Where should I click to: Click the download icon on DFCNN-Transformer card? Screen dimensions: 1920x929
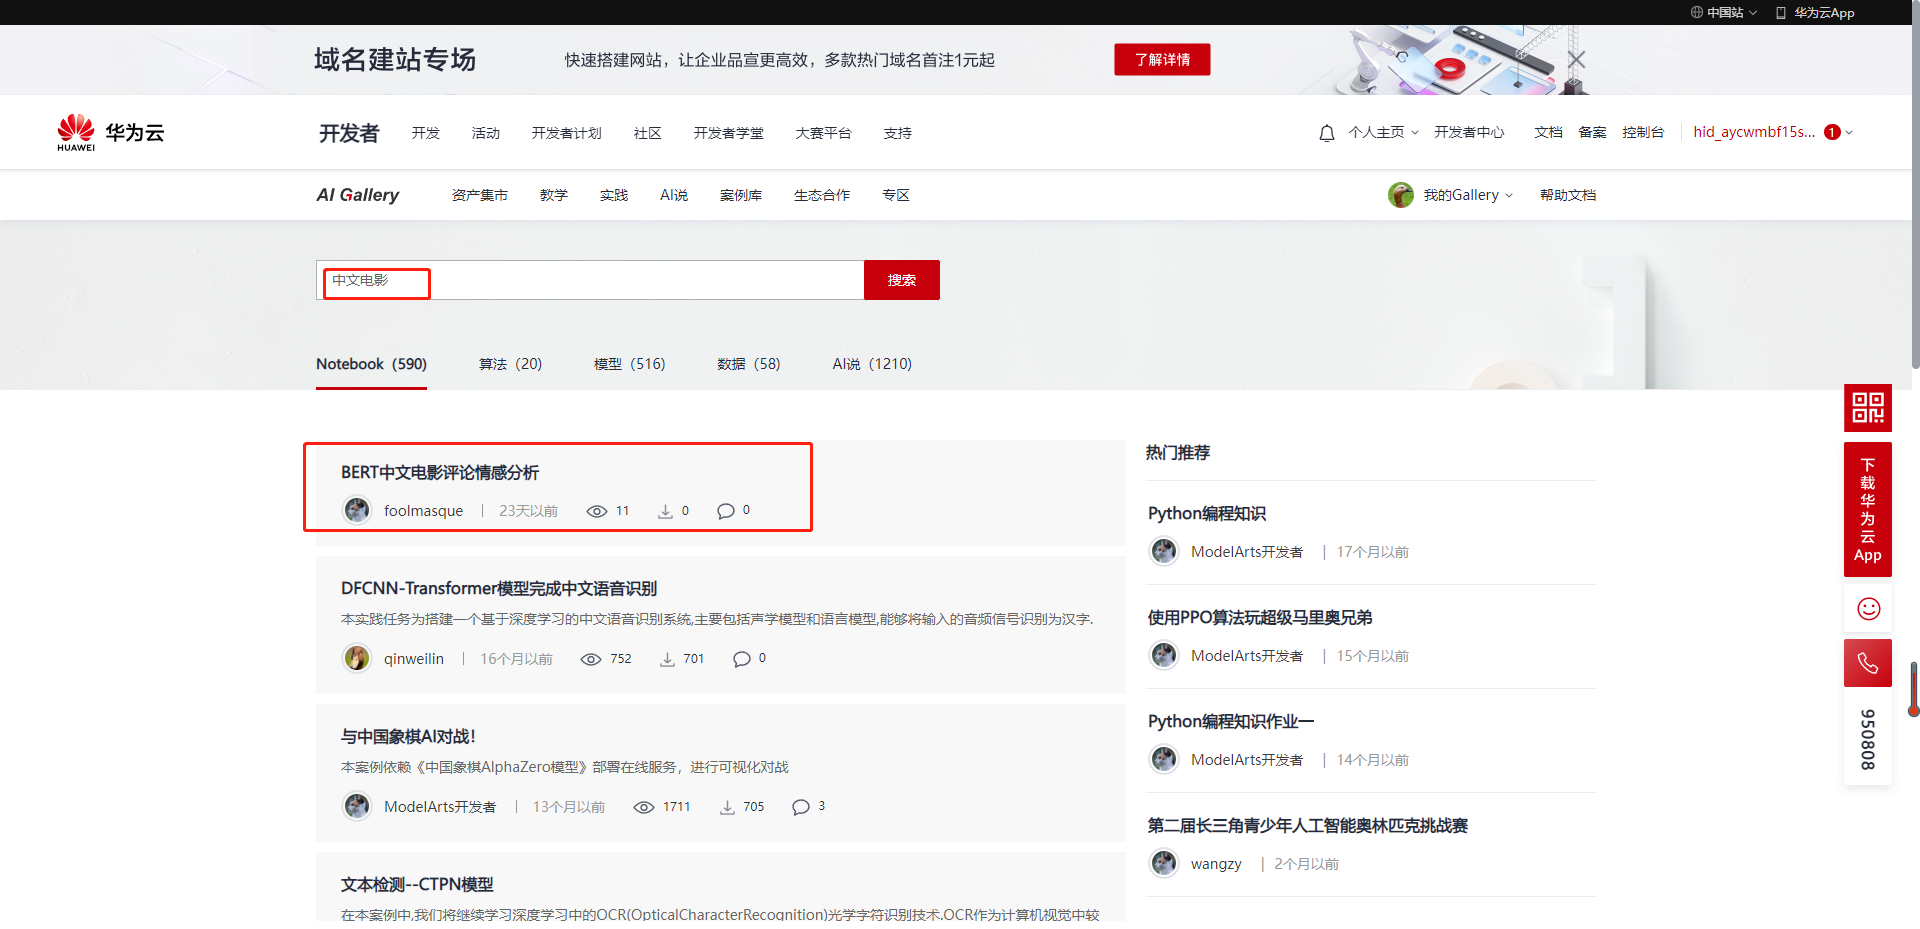coord(666,658)
